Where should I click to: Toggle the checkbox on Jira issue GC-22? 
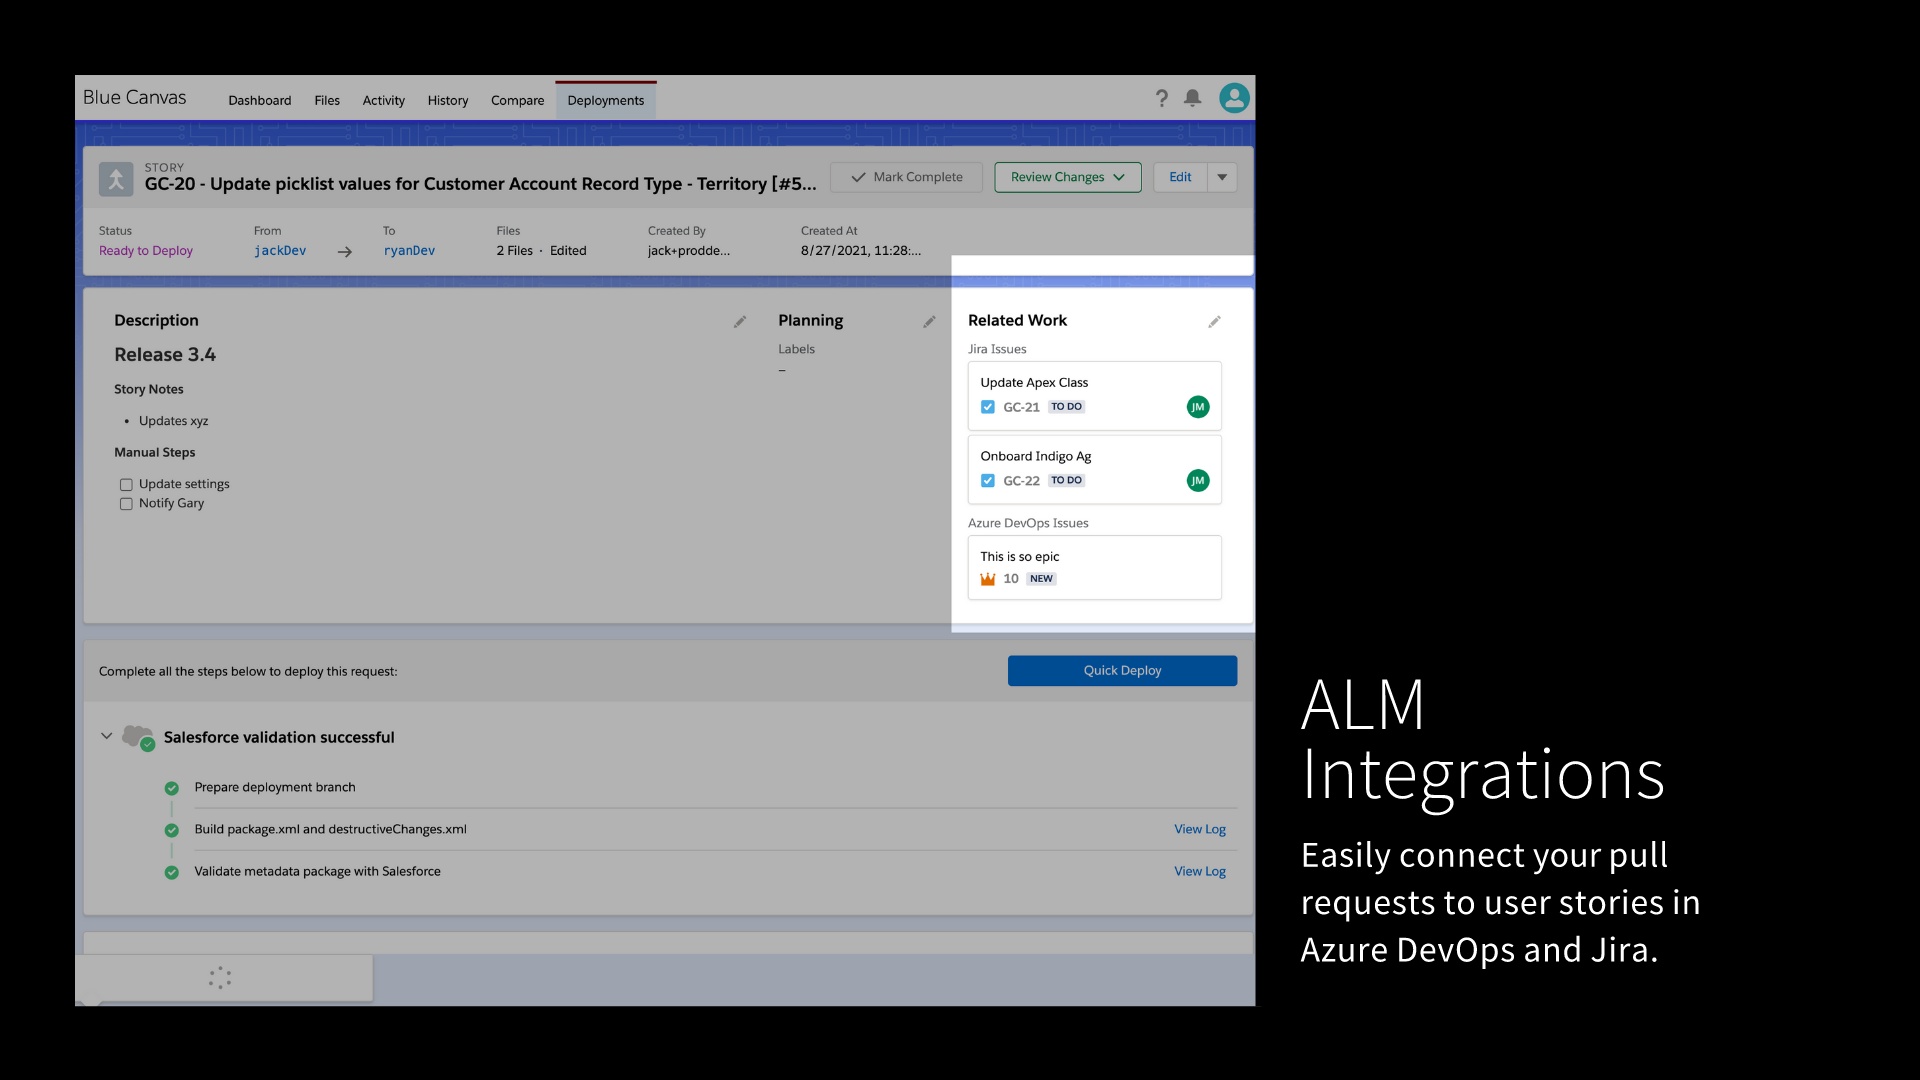(987, 480)
